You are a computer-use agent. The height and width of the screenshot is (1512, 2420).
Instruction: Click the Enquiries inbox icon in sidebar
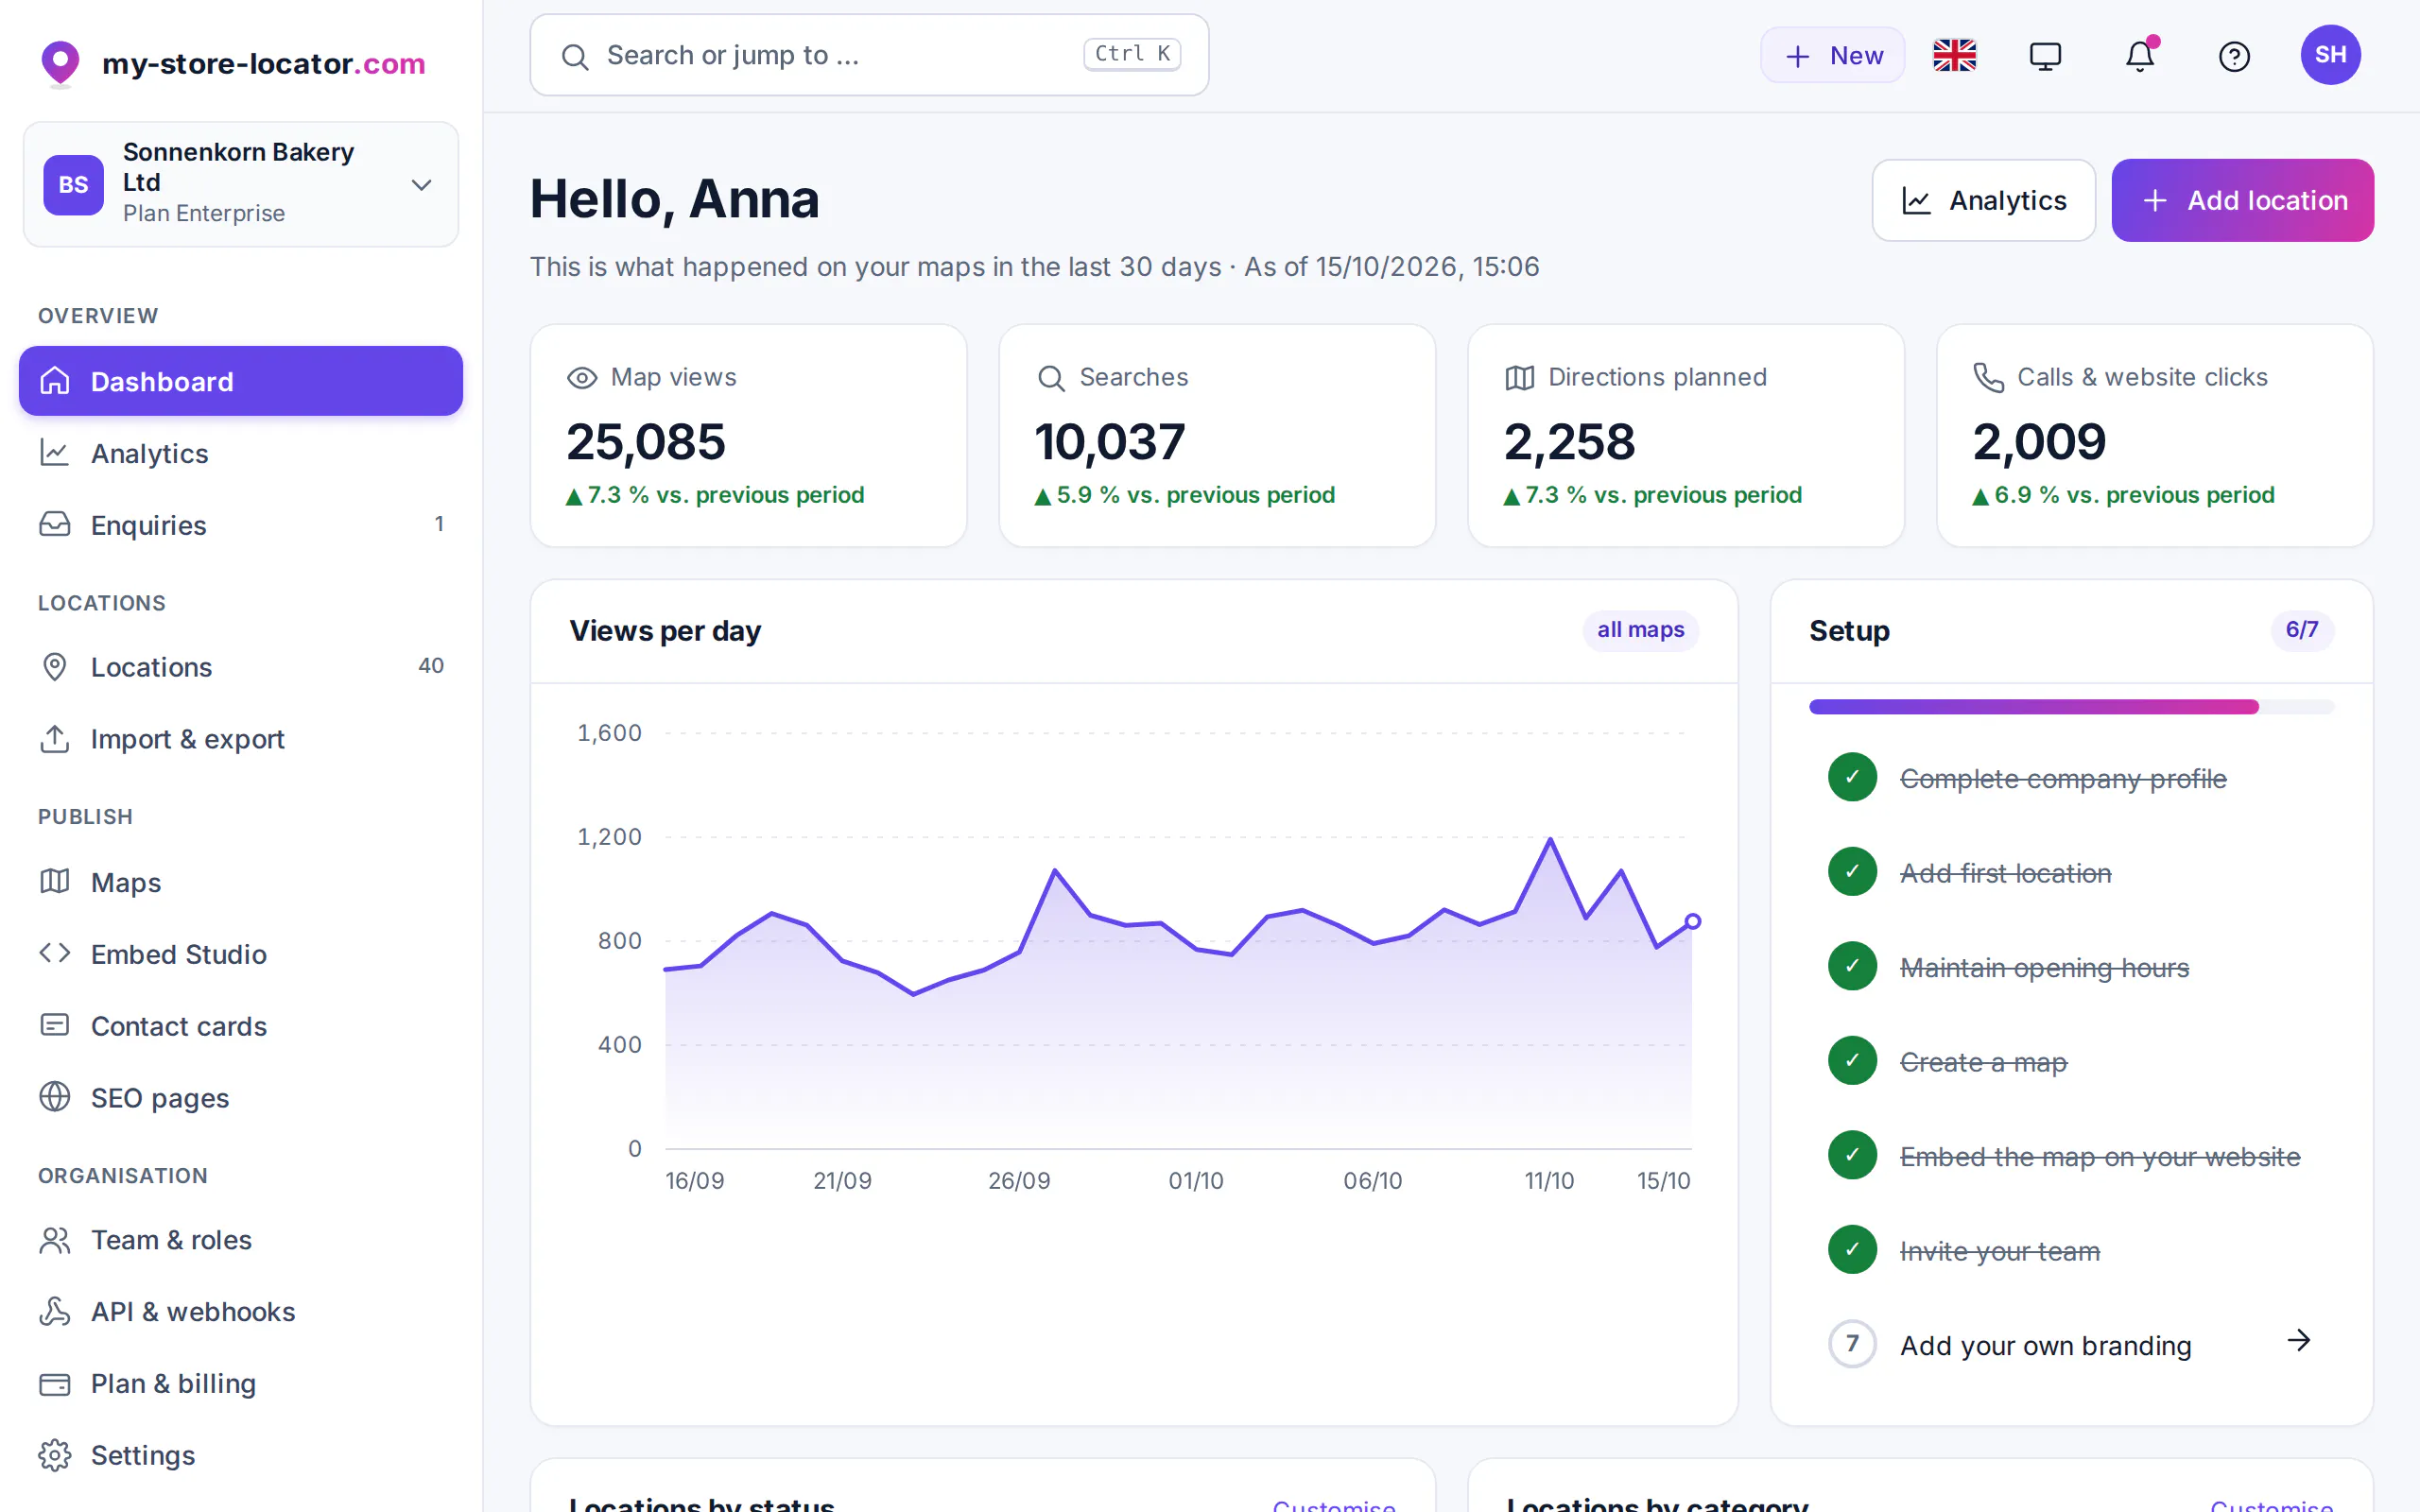tap(55, 524)
